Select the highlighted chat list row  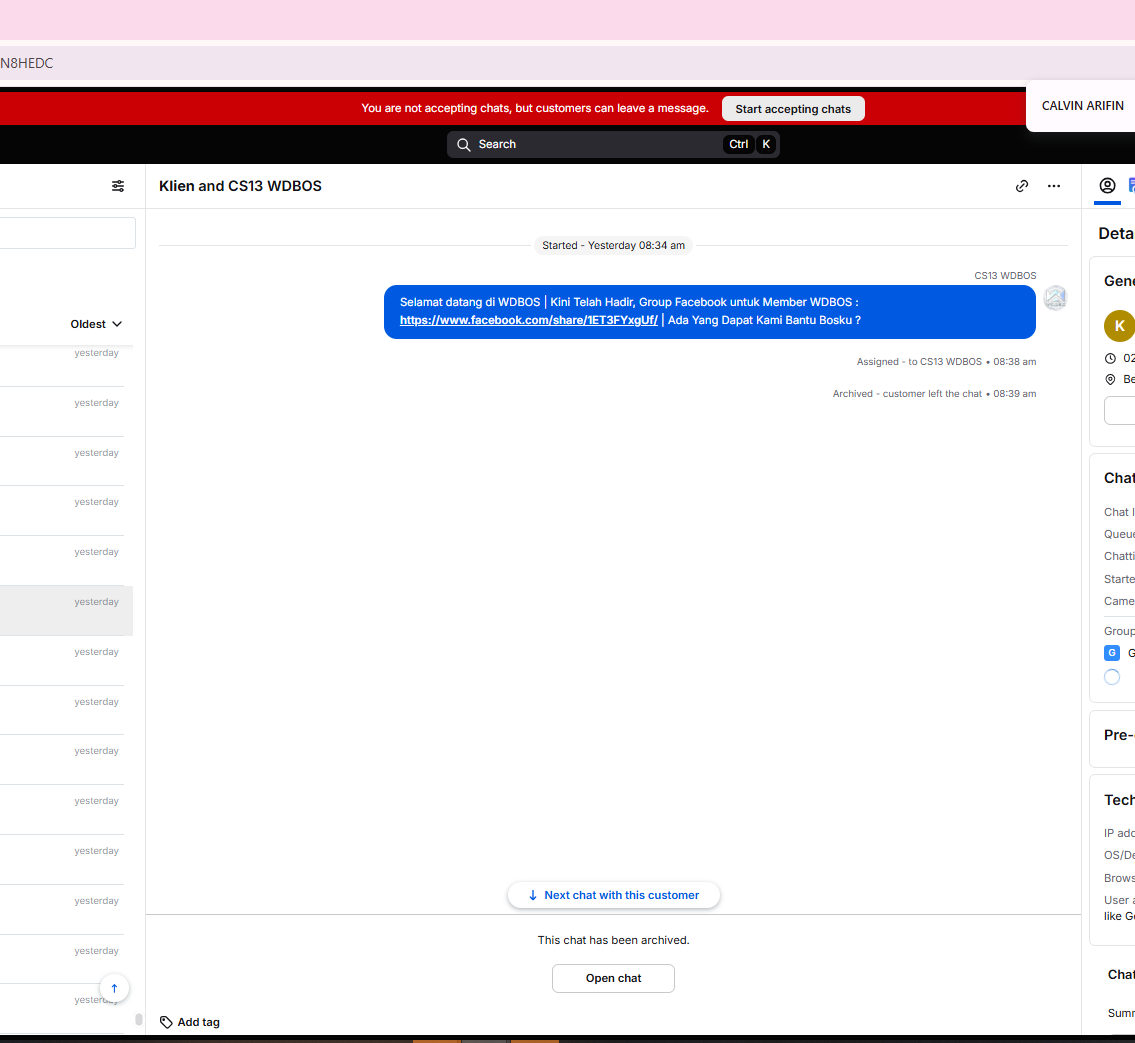point(66,611)
